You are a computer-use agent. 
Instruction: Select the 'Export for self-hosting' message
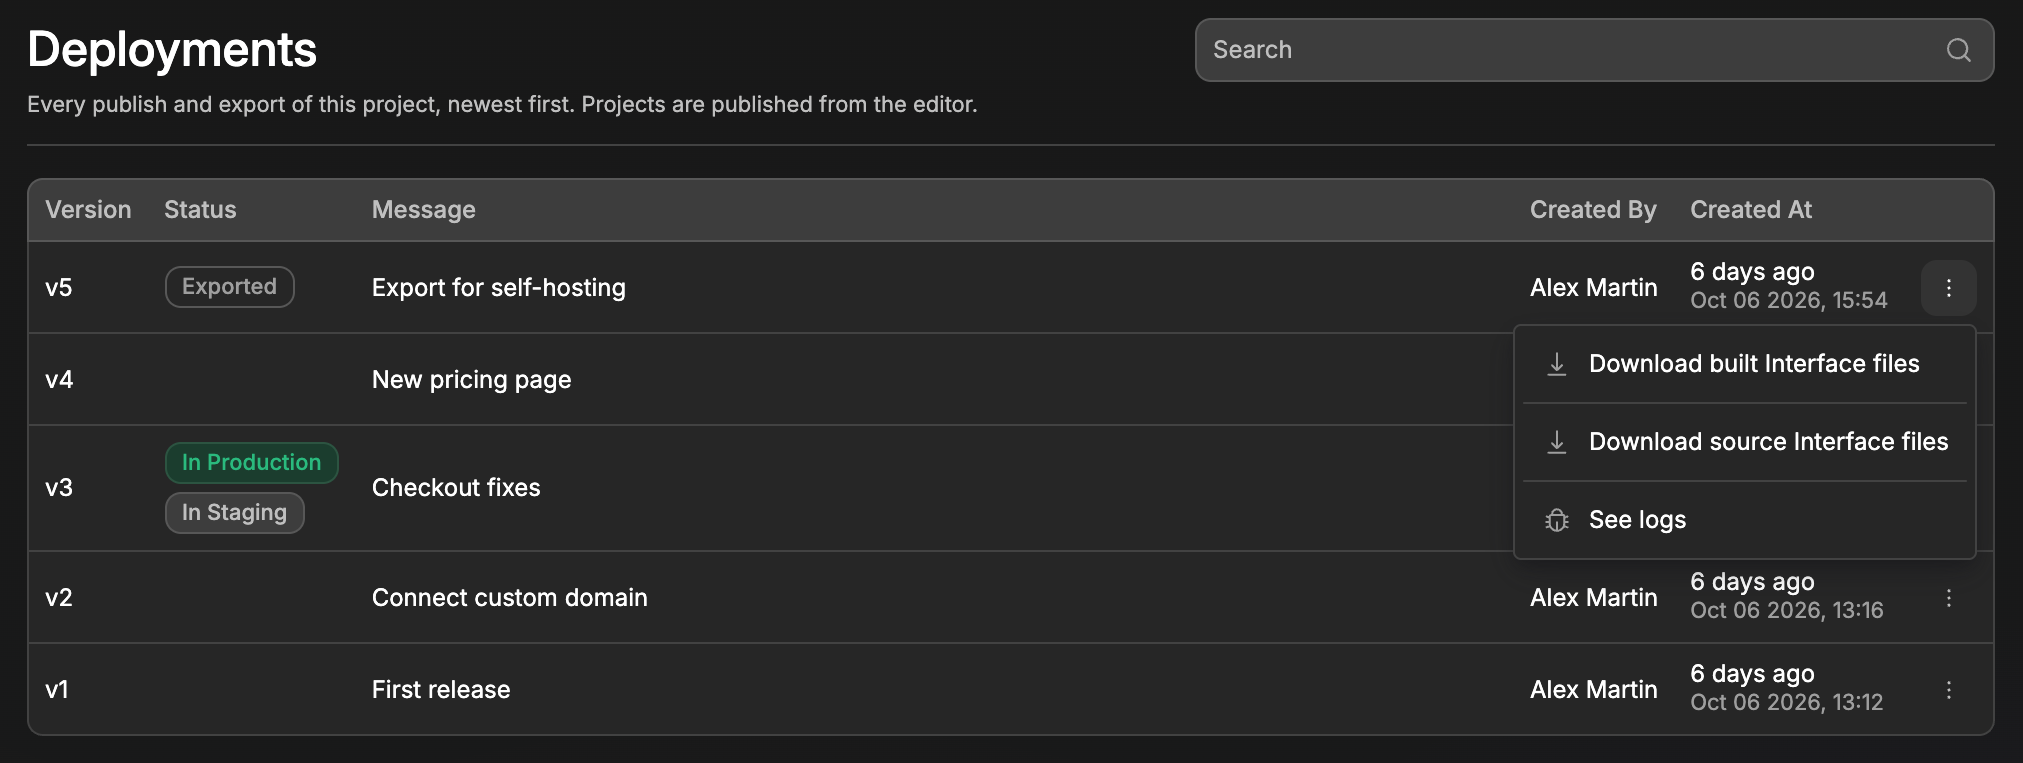pyautogui.click(x=499, y=288)
